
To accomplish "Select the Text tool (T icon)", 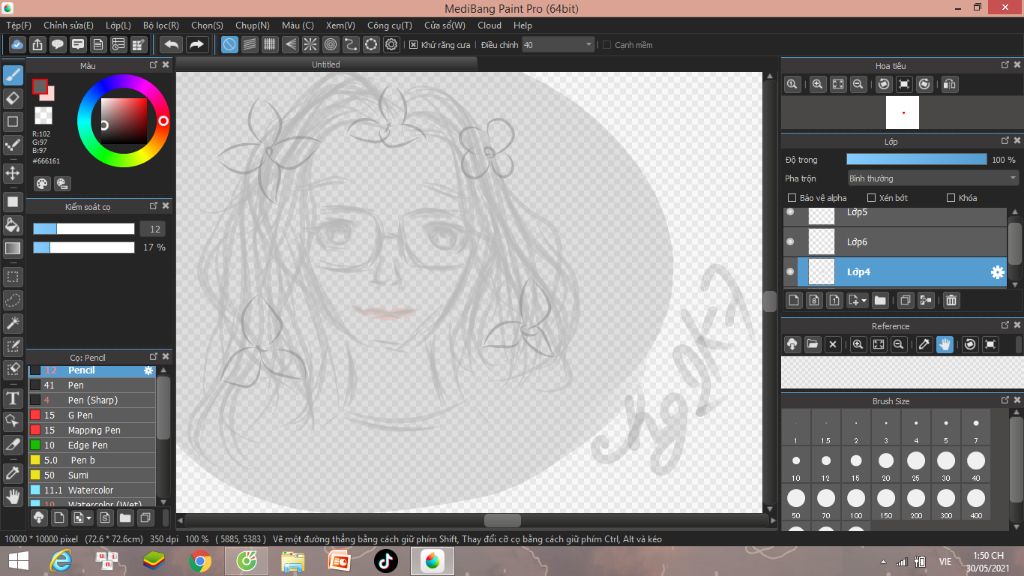I will (12, 398).
